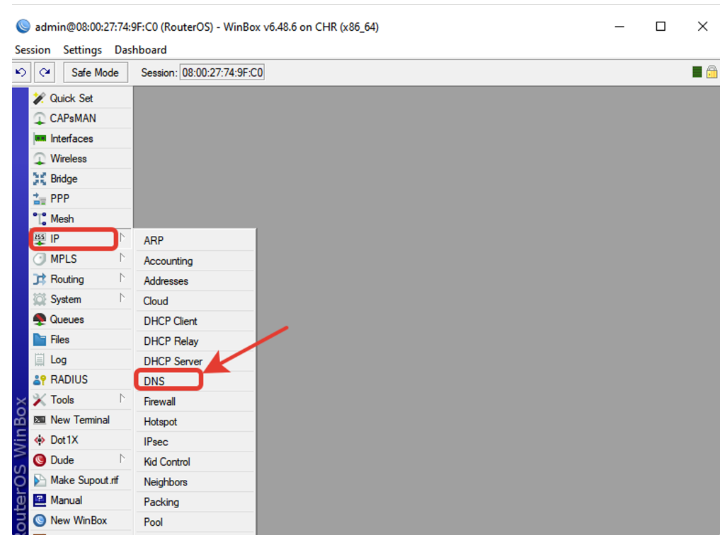Click the Make Supout.rif icon
Screen dimensions: 722x537
coord(40,480)
